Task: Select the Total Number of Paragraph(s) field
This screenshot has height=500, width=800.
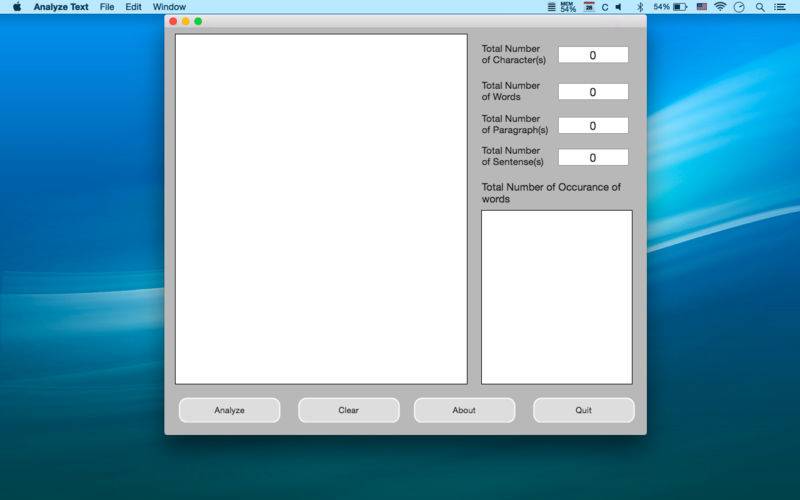Action: point(593,126)
